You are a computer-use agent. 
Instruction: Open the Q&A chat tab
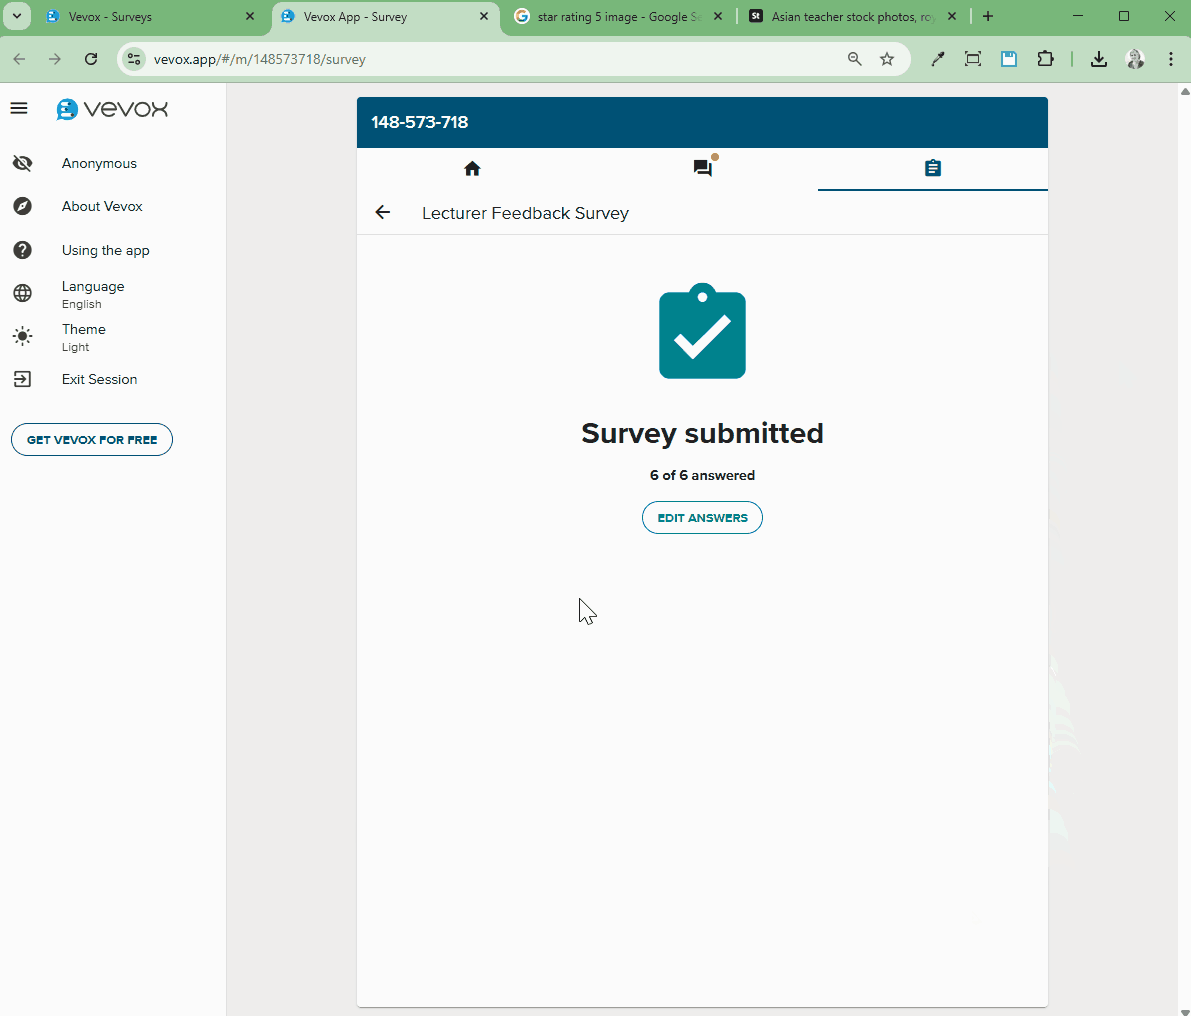pyautogui.click(x=703, y=168)
